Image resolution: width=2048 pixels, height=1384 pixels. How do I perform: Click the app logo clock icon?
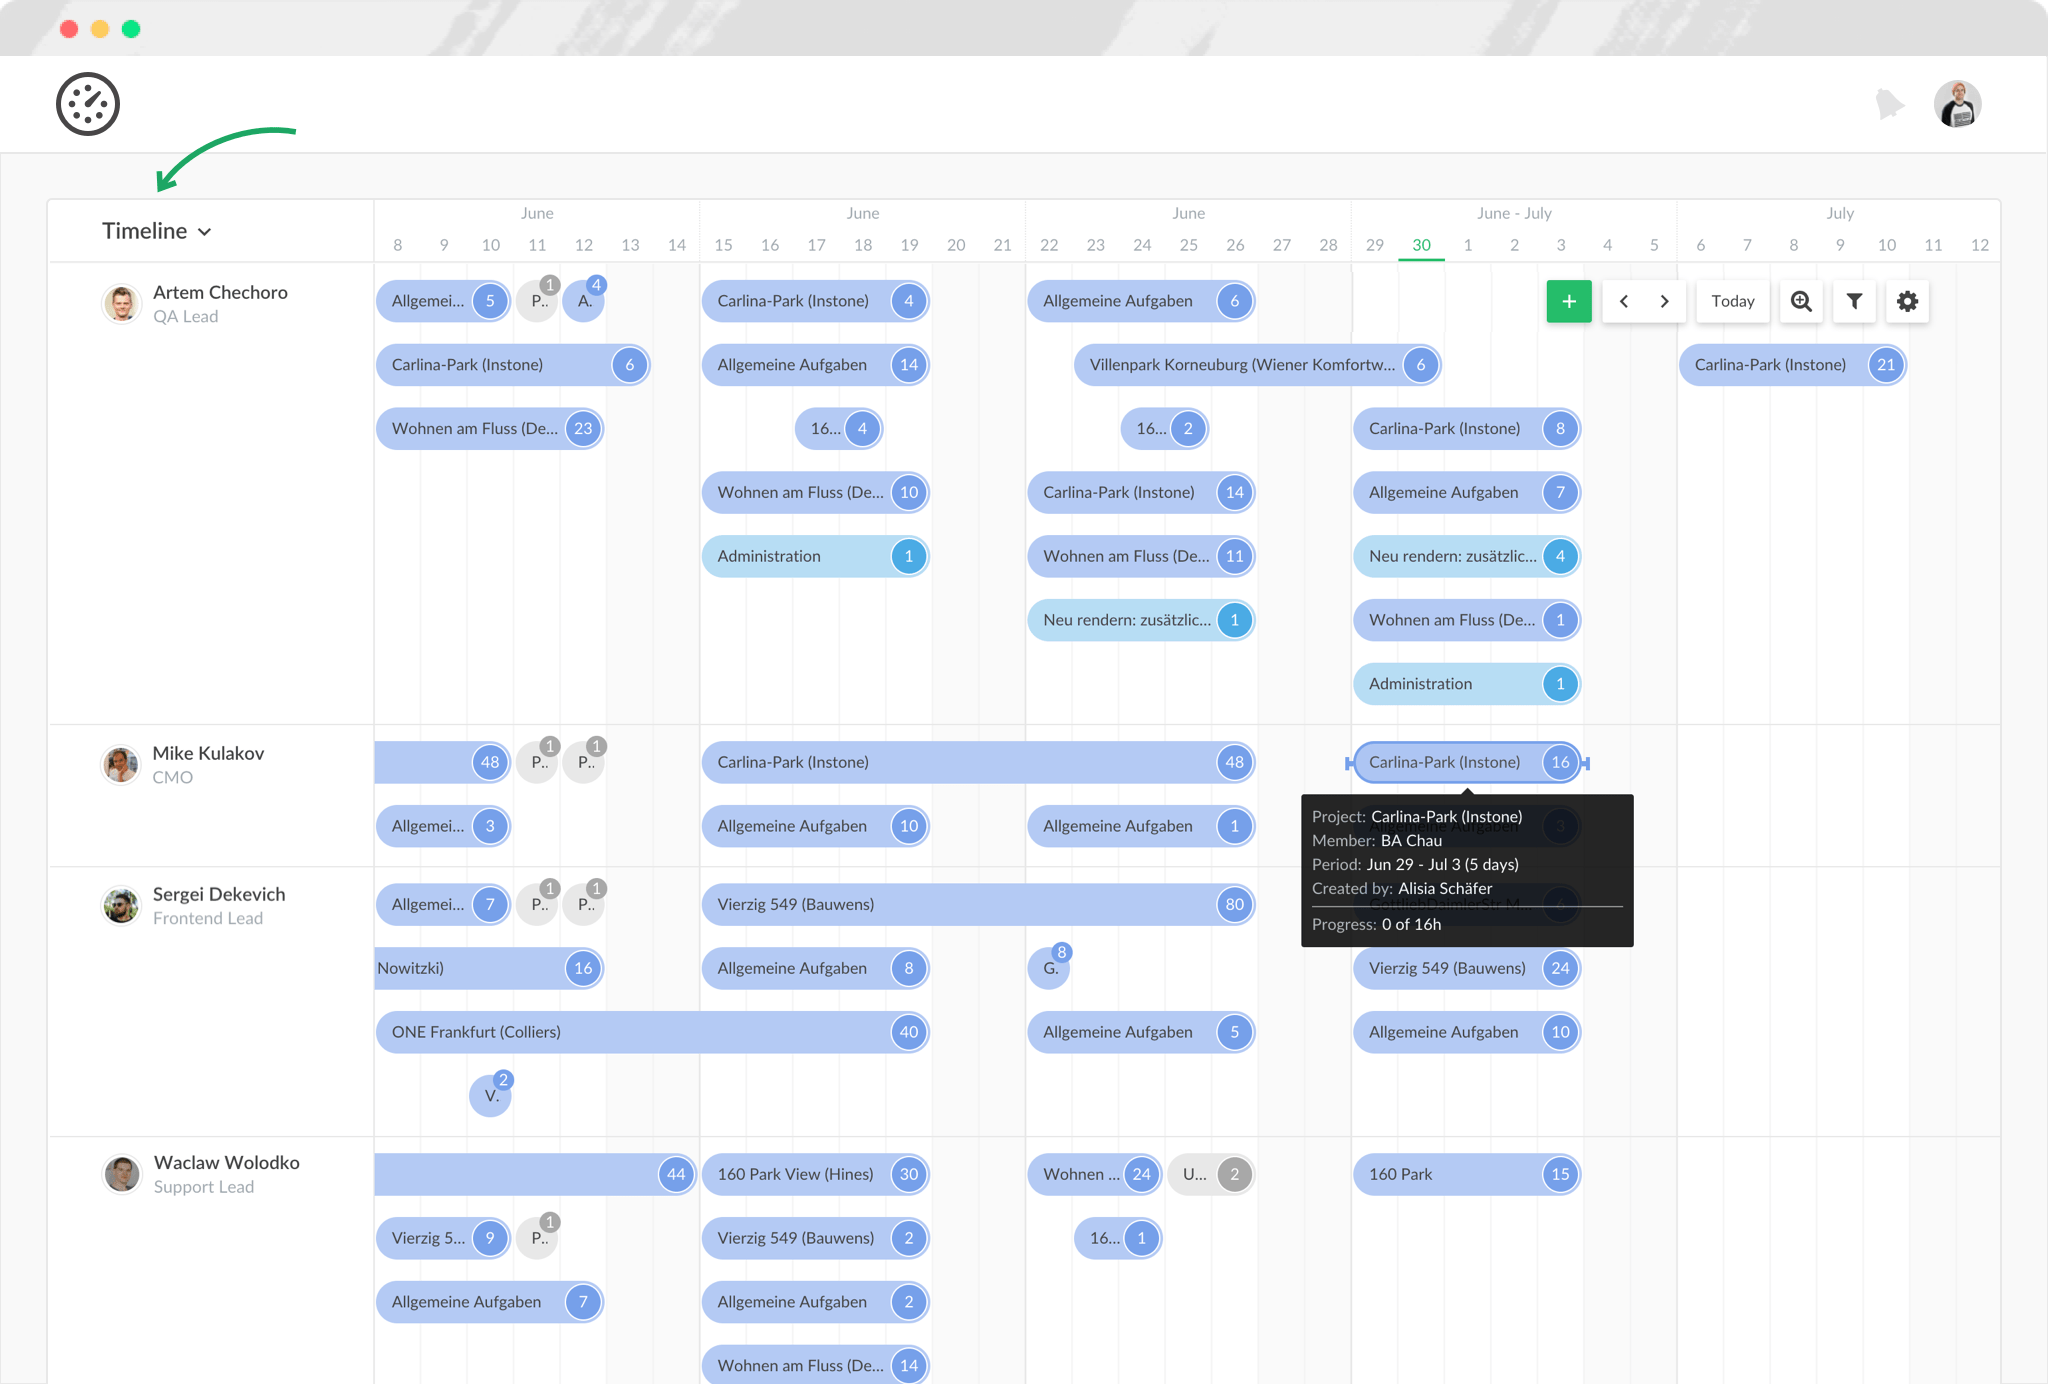(88, 104)
